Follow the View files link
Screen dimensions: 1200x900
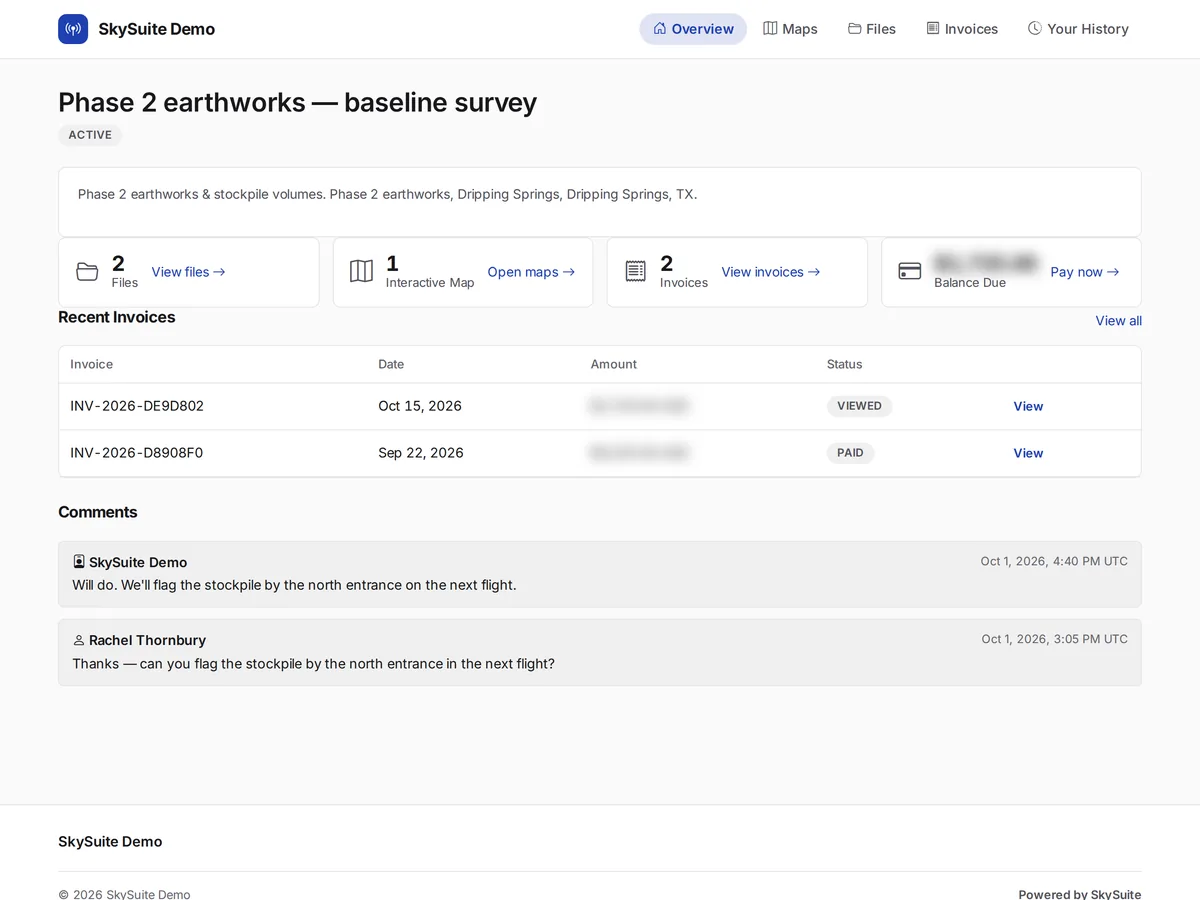(x=188, y=272)
